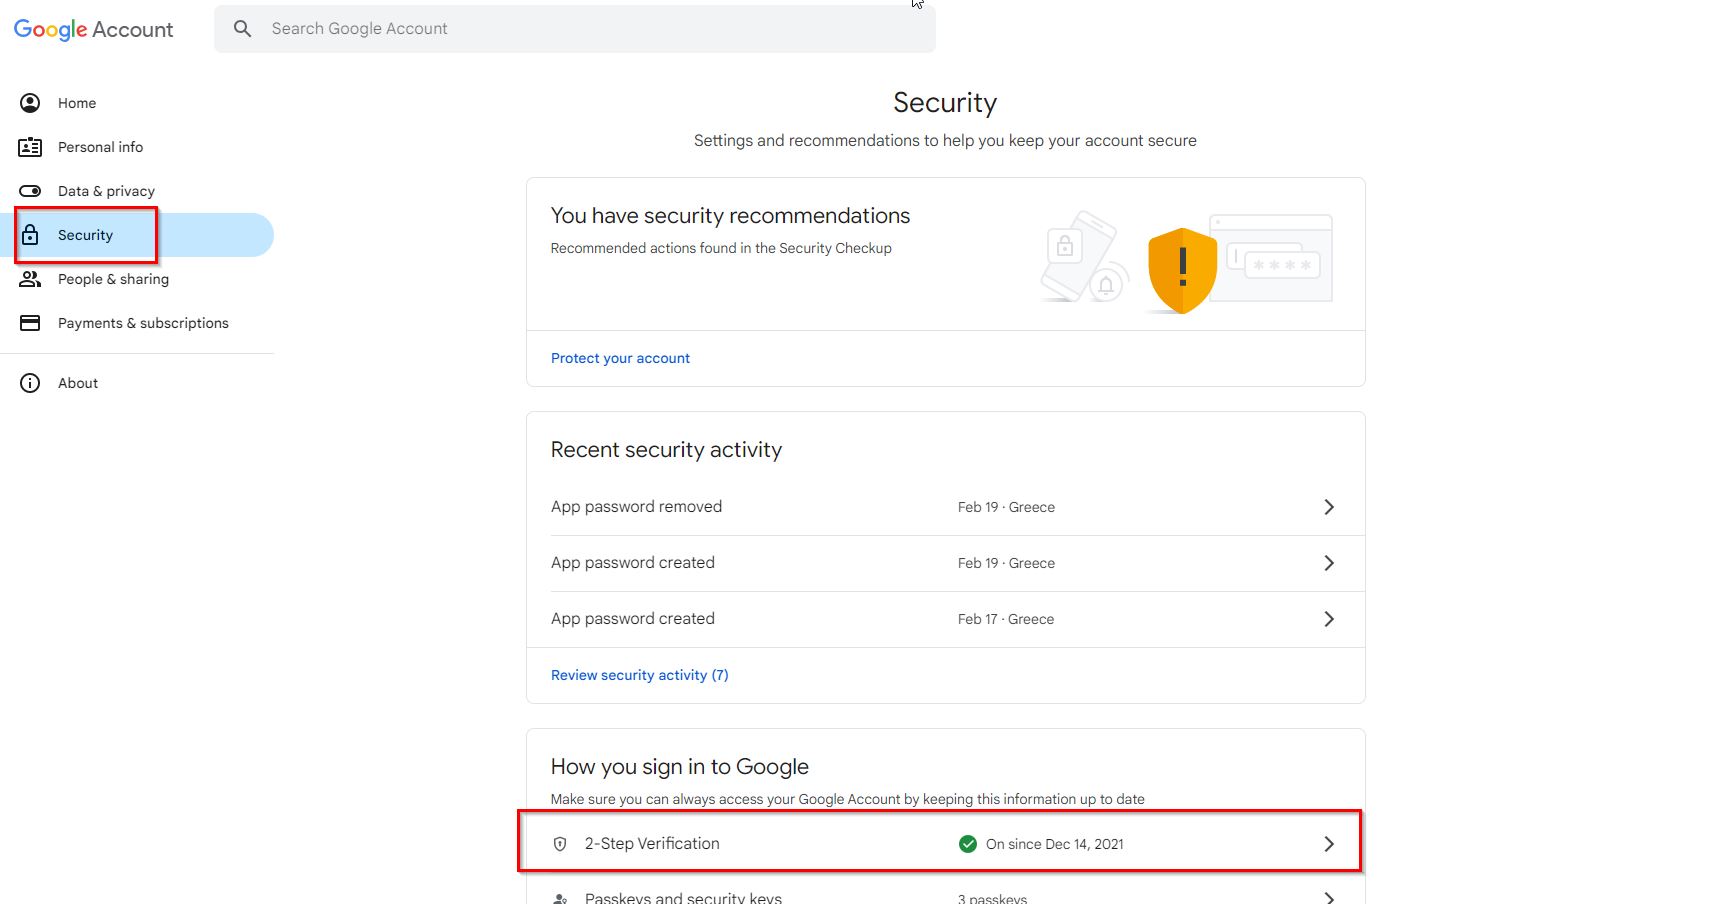This screenshot has width=1730, height=904.
Task: Open 2-Step Verification chevron arrow
Action: click(x=1329, y=844)
